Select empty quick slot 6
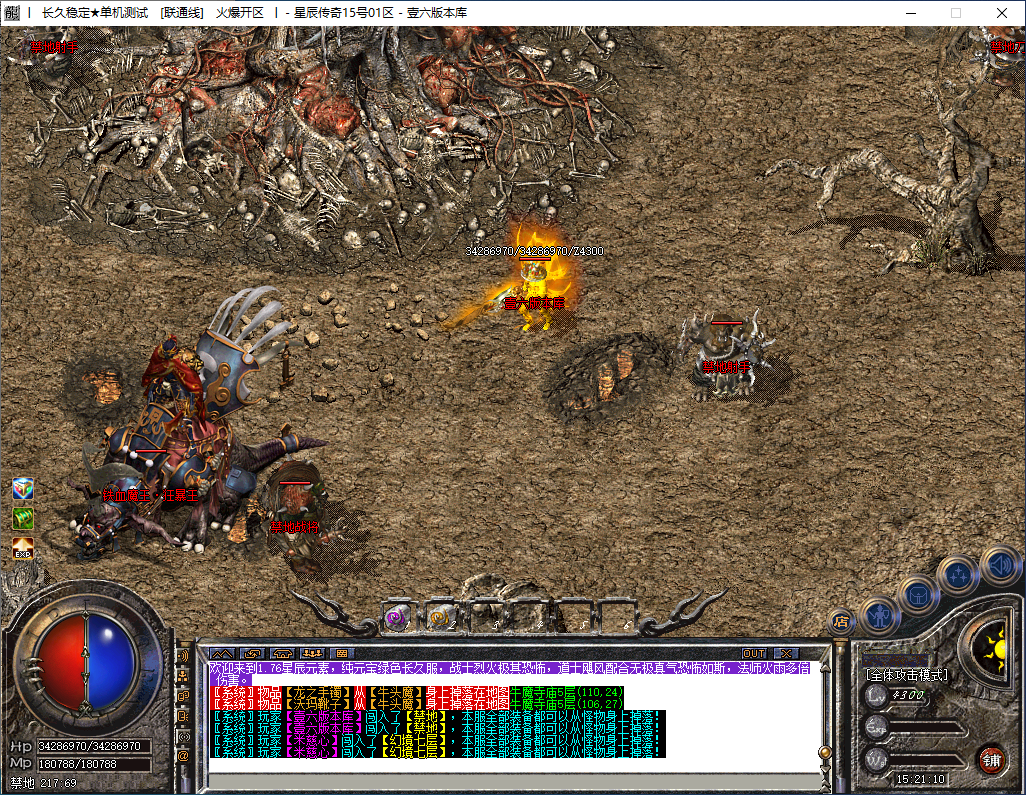The height and width of the screenshot is (795, 1026). (616, 617)
